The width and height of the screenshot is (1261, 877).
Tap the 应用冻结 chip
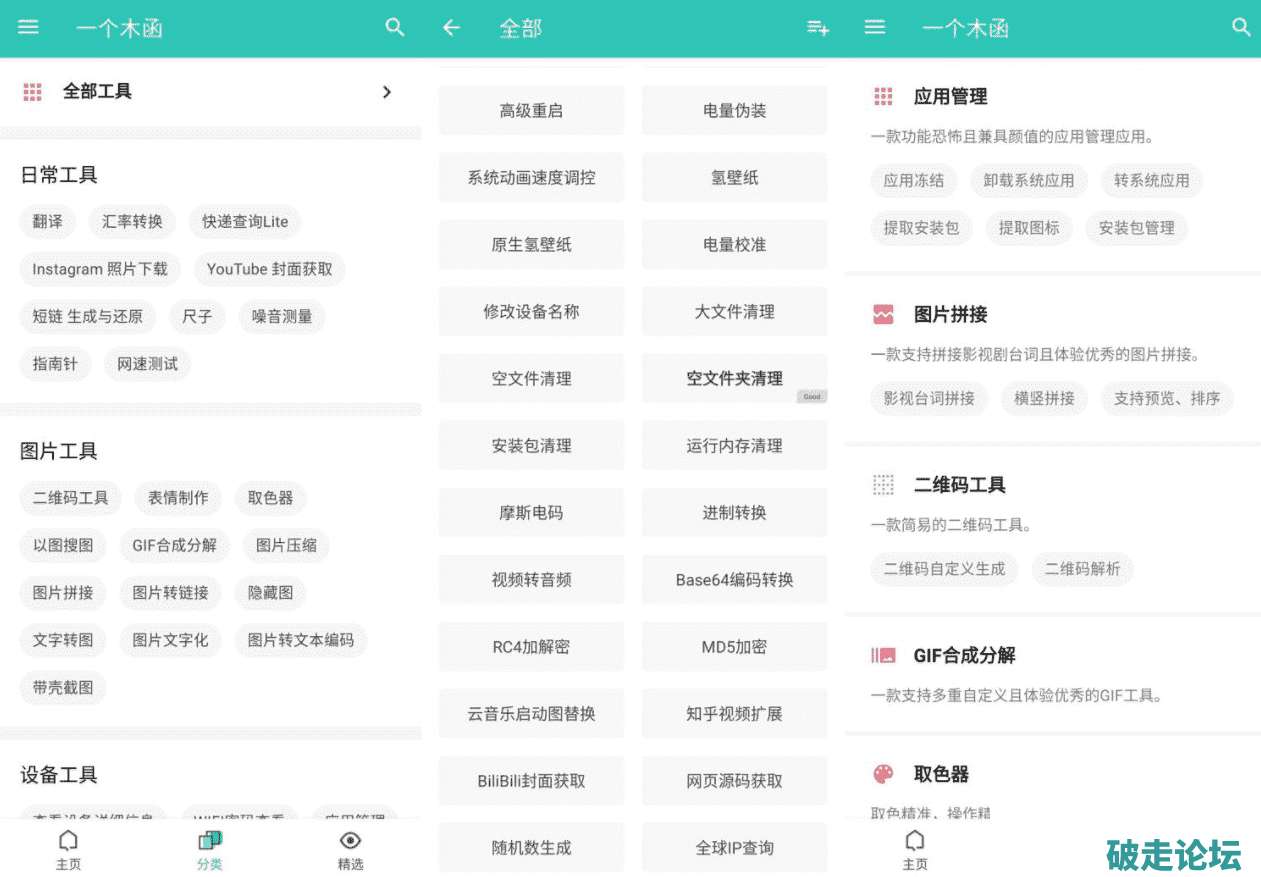point(913,181)
